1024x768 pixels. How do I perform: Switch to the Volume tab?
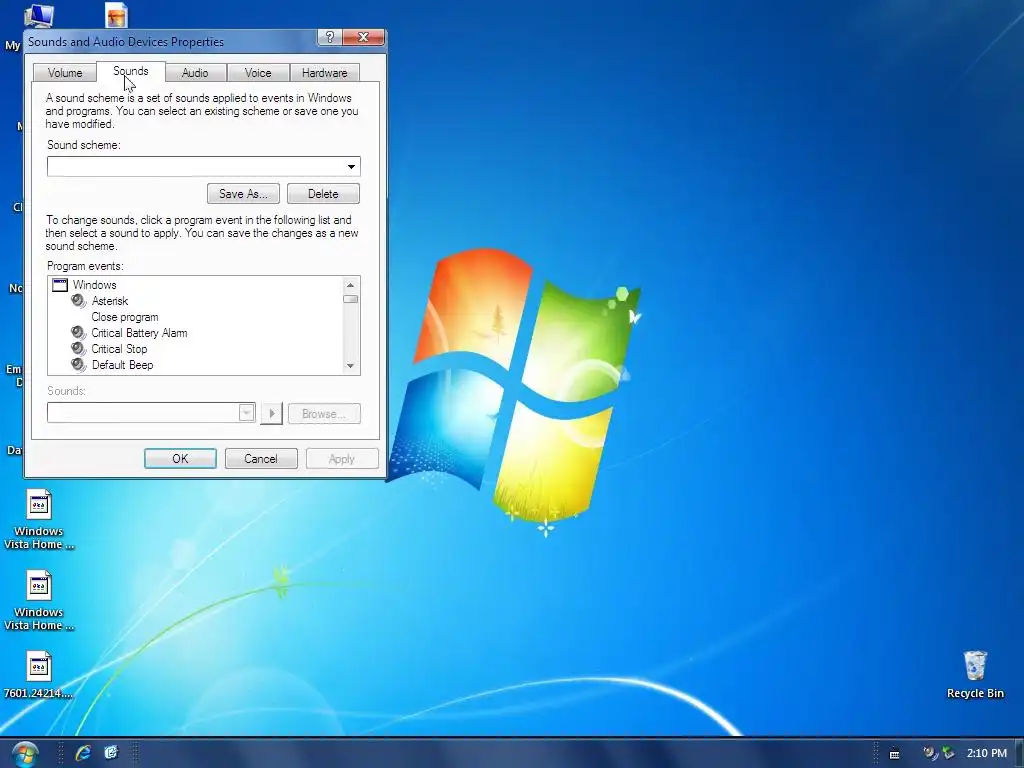point(65,72)
